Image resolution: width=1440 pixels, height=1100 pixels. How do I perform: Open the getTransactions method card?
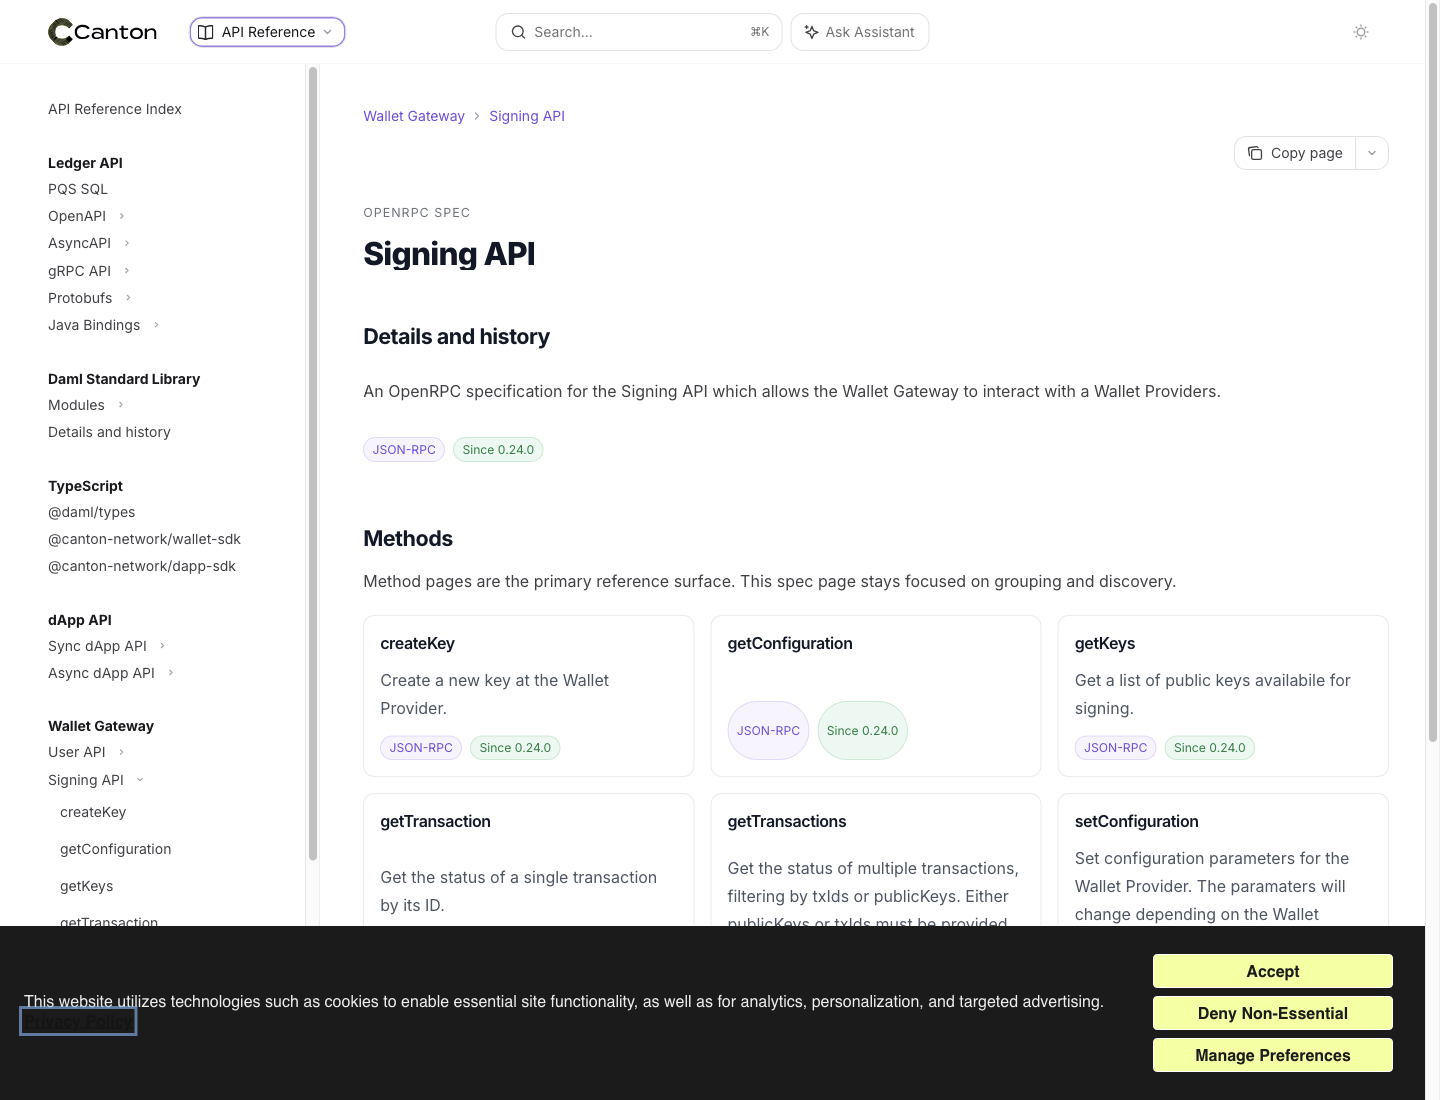point(875,860)
